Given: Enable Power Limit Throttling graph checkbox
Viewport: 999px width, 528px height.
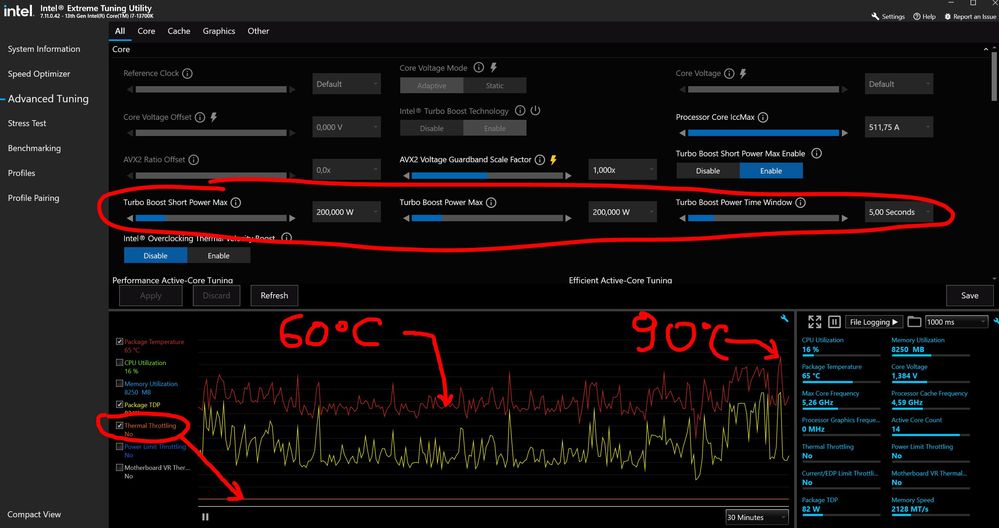Looking at the screenshot, I should 120,446.
